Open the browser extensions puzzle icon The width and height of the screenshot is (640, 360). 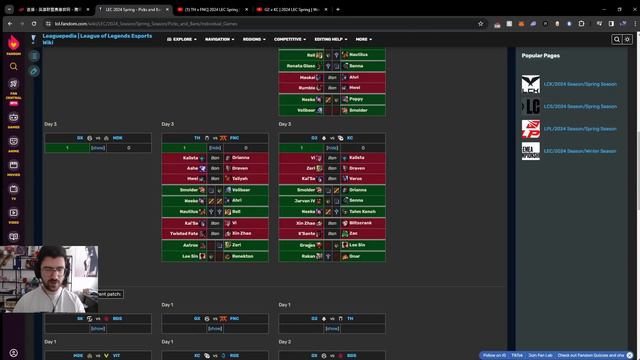click(x=581, y=24)
